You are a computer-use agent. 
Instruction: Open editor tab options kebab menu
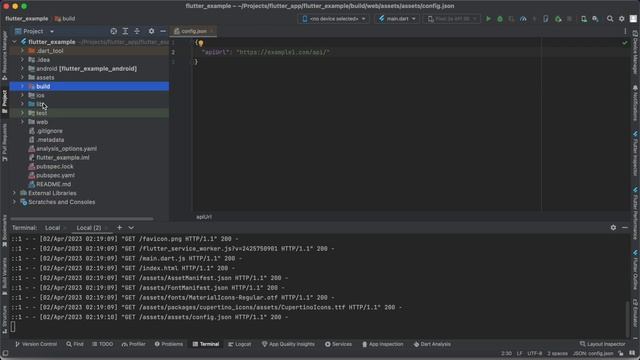(x=625, y=31)
